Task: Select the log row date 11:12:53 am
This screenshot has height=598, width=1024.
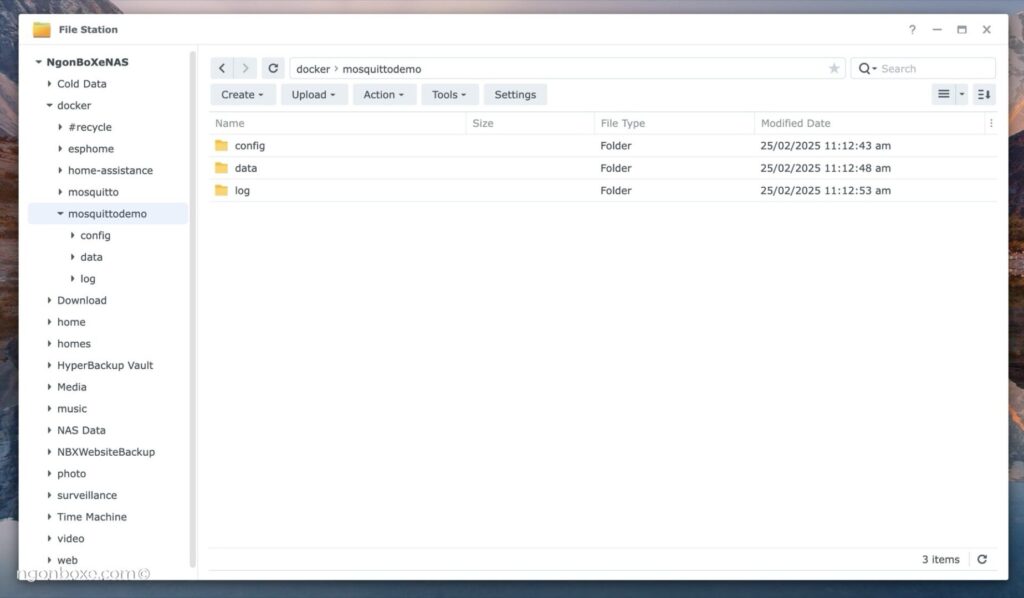Action: (x=825, y=190)
